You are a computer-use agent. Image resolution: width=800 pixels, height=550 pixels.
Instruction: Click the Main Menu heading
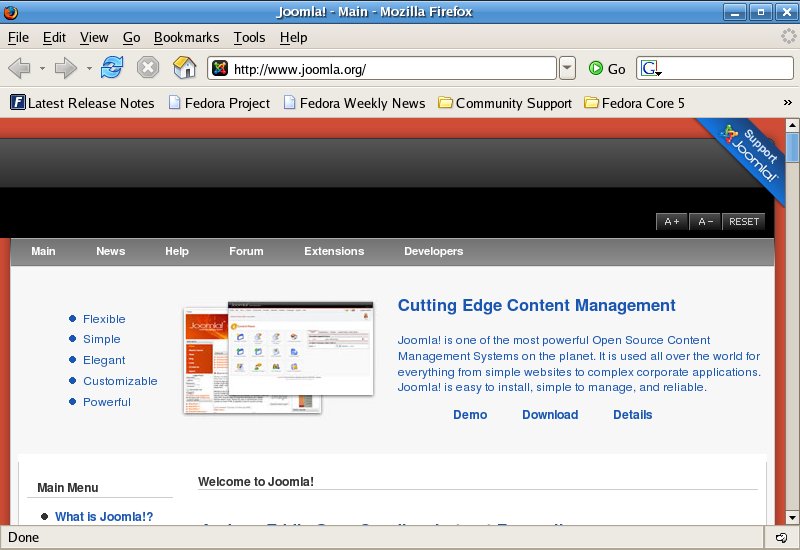click(x=68, y=488)
